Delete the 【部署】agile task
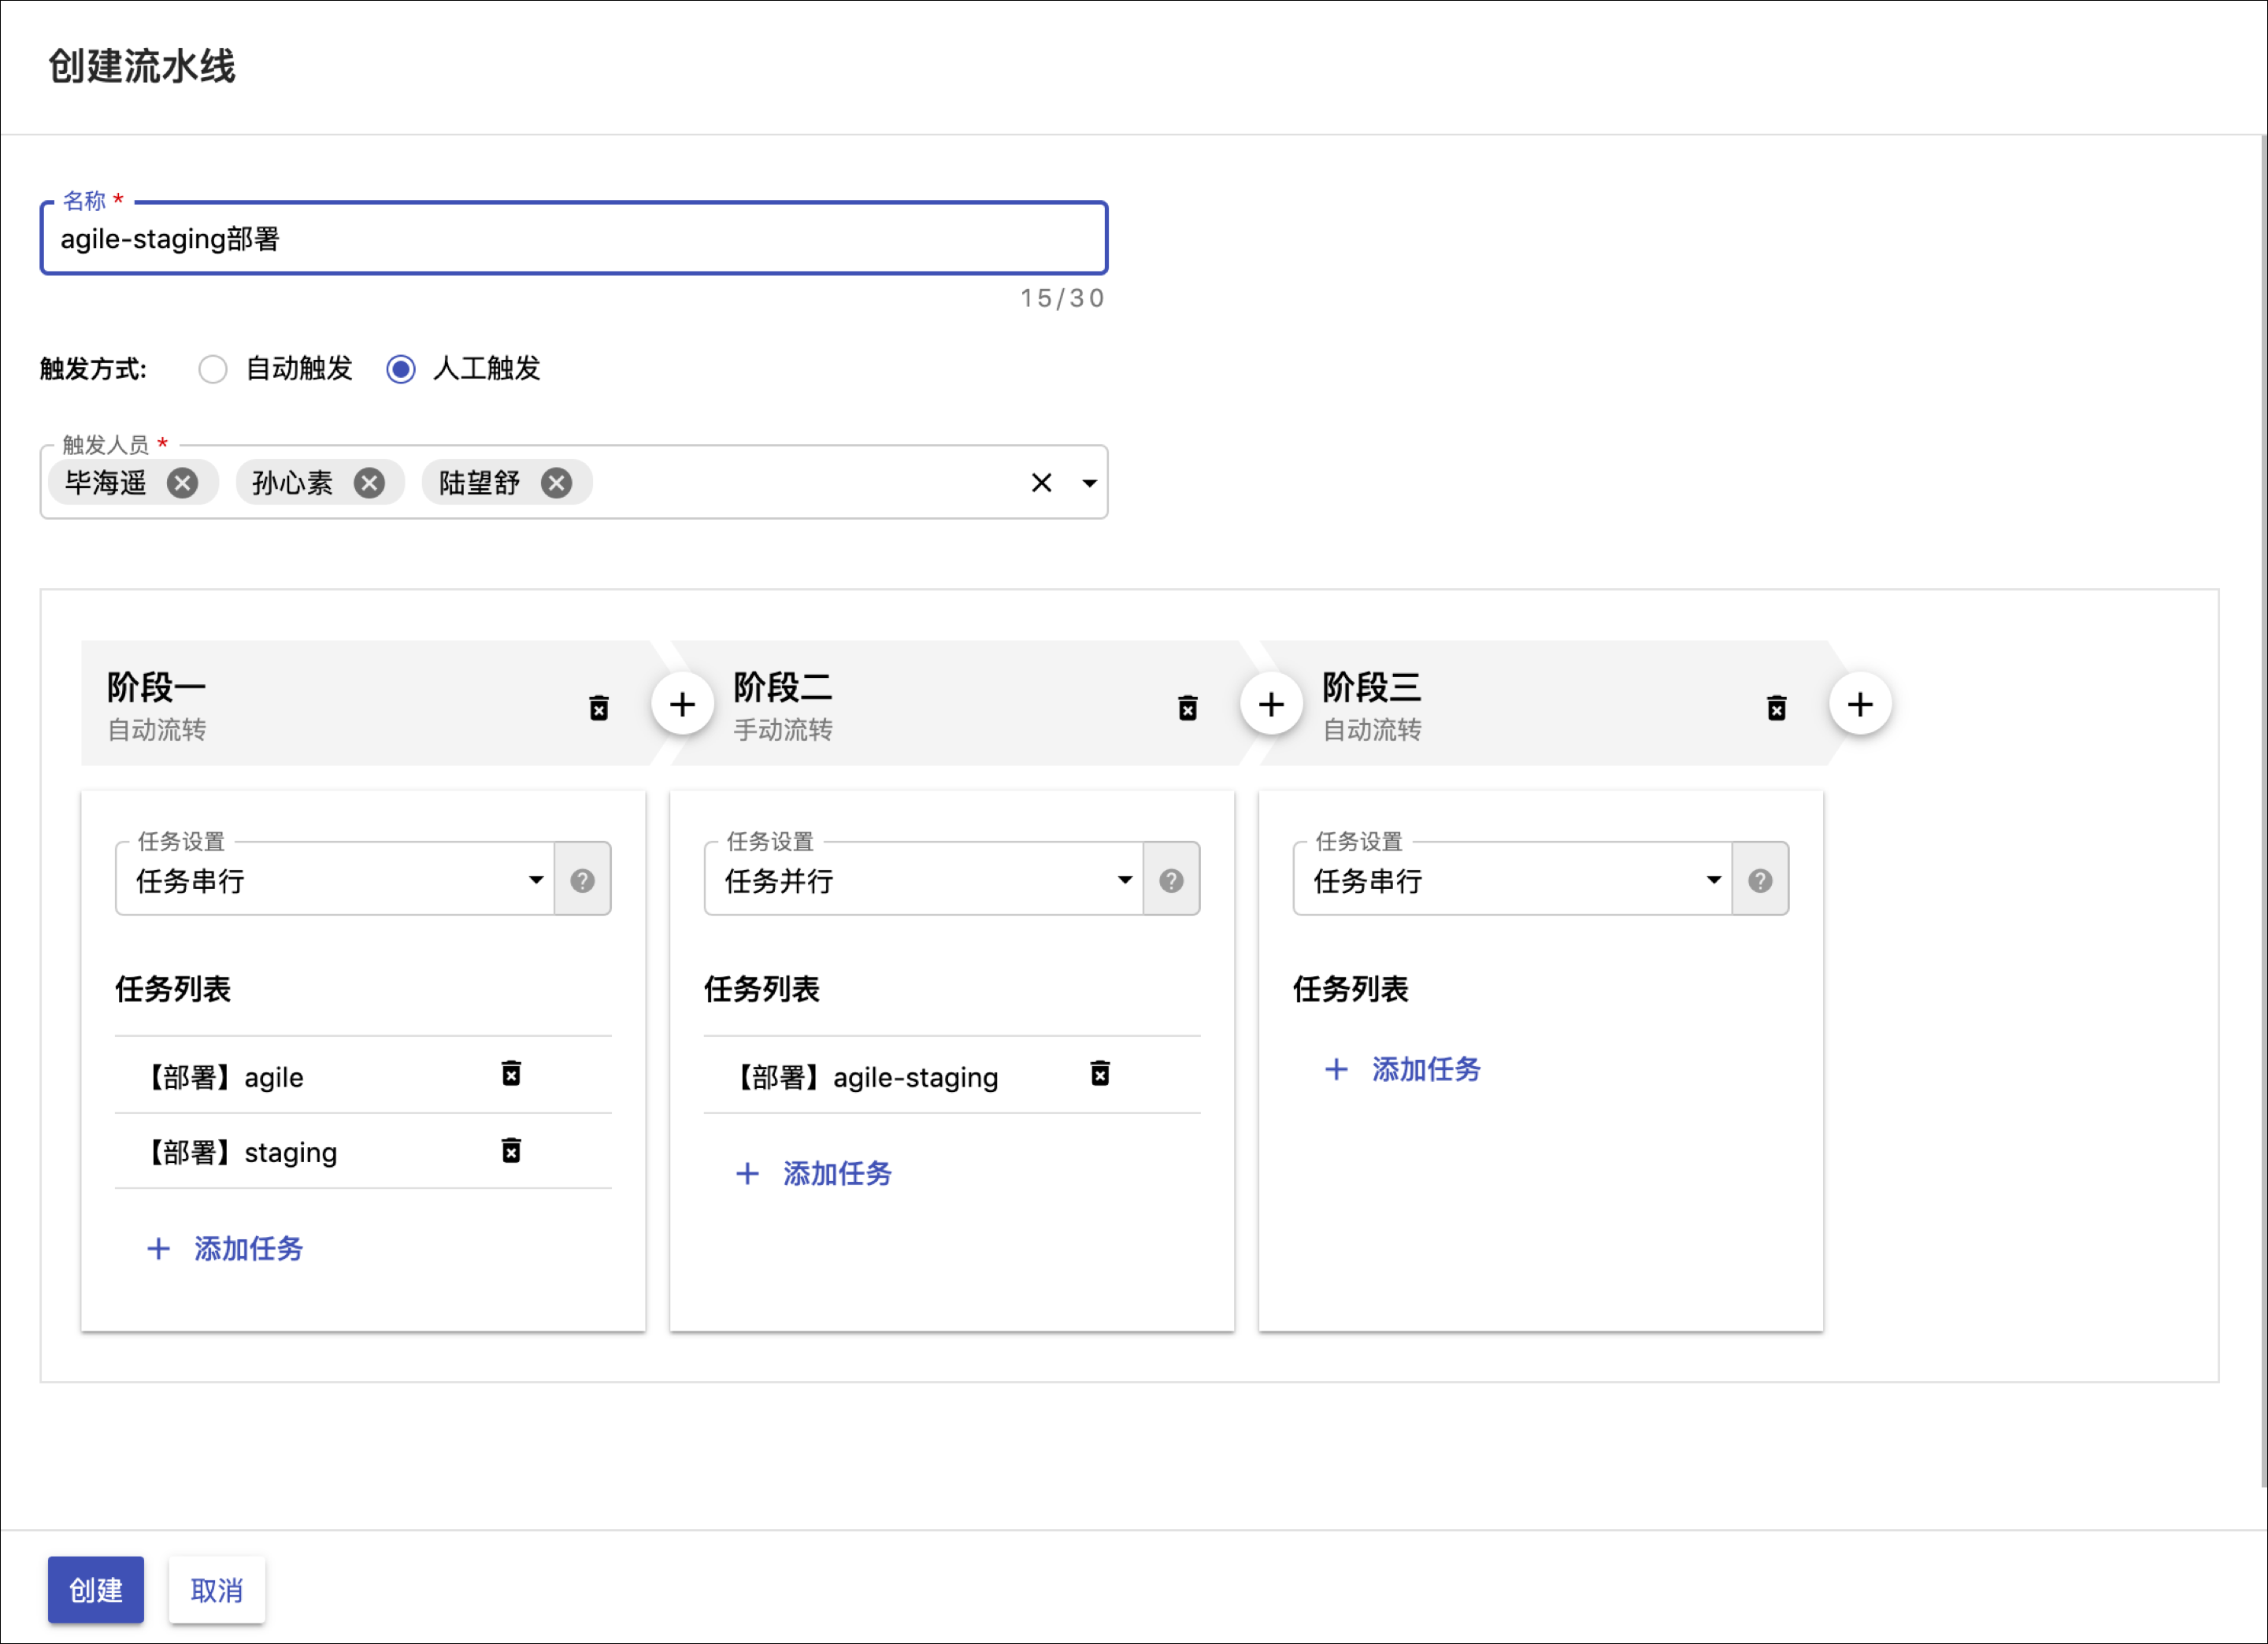 point(511,1074)
